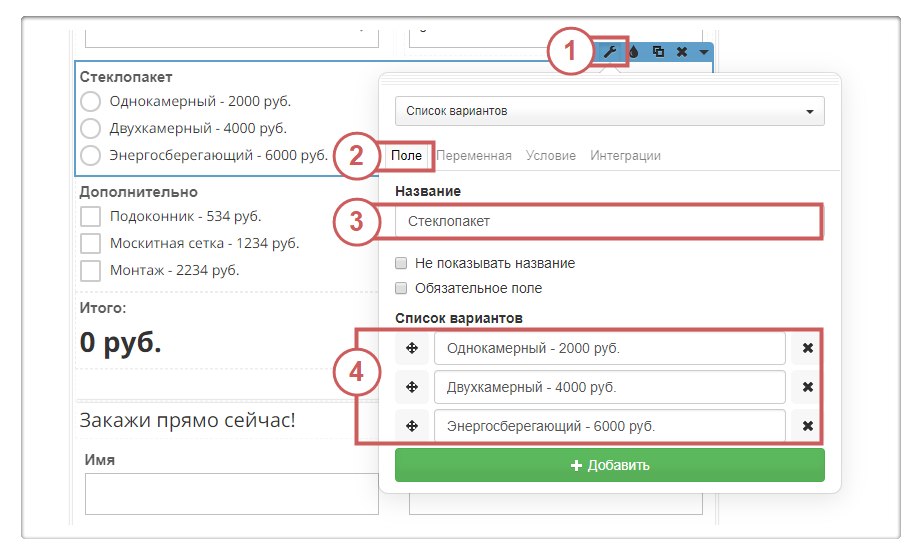
Task: Toggle the Обязательное поле checkbox
Action: pos(401,288)
